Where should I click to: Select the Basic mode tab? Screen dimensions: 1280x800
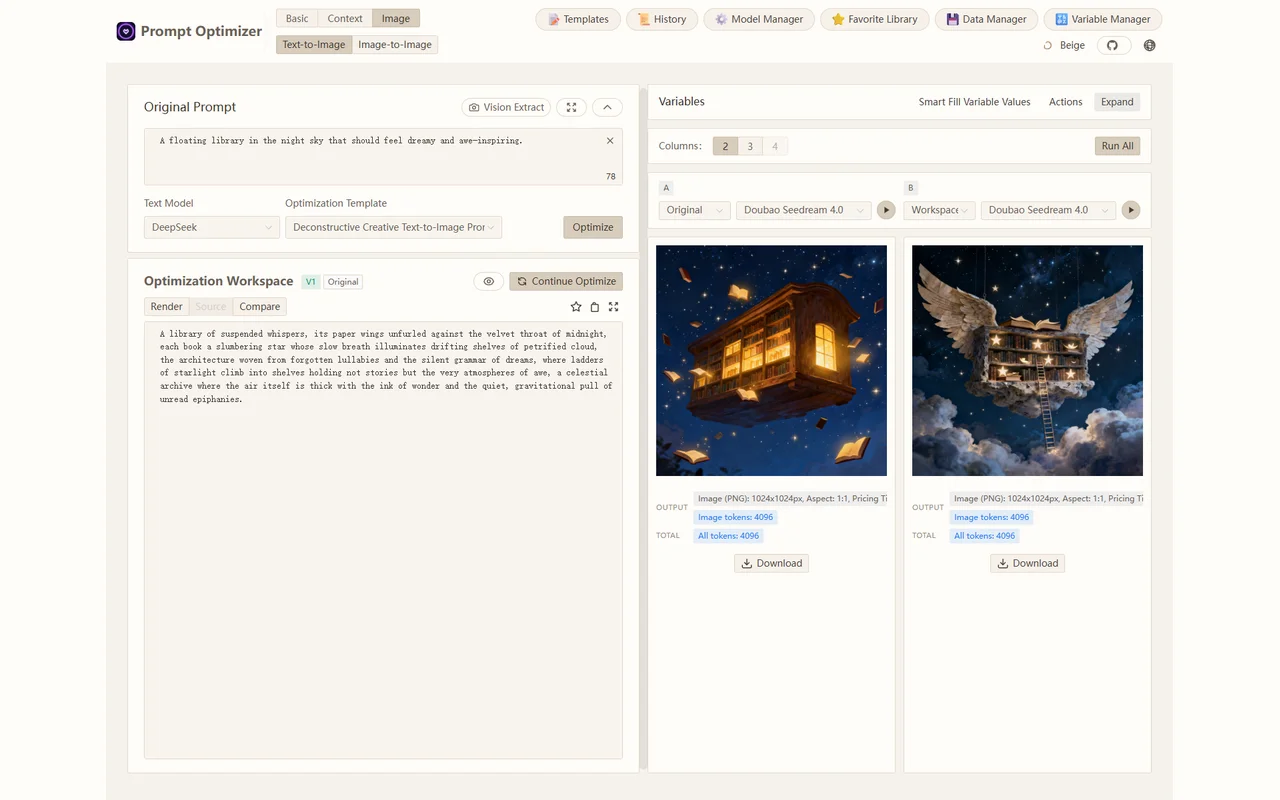coord(297,18)
